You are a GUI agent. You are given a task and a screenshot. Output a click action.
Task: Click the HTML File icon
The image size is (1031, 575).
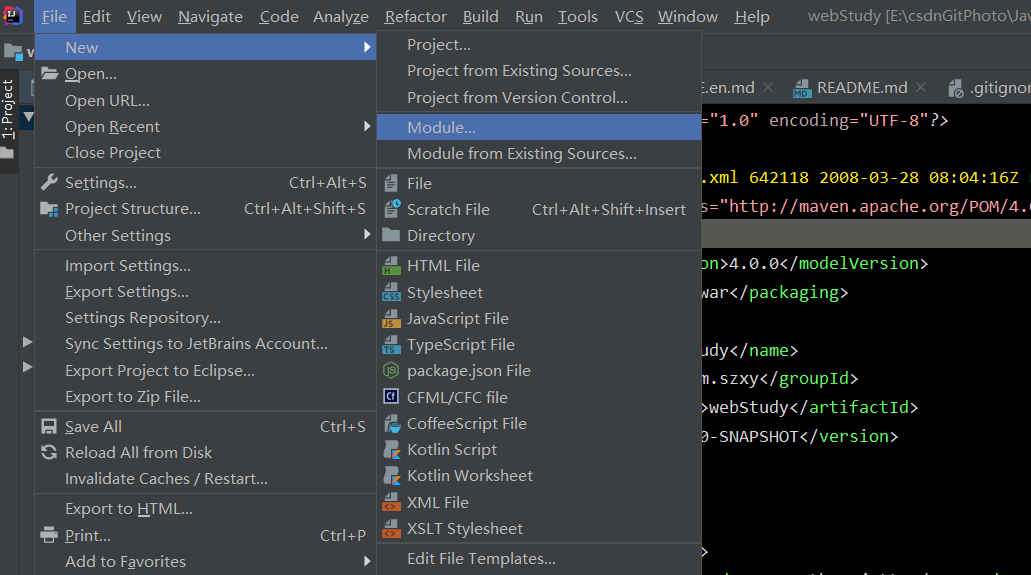tap(391, 265)
